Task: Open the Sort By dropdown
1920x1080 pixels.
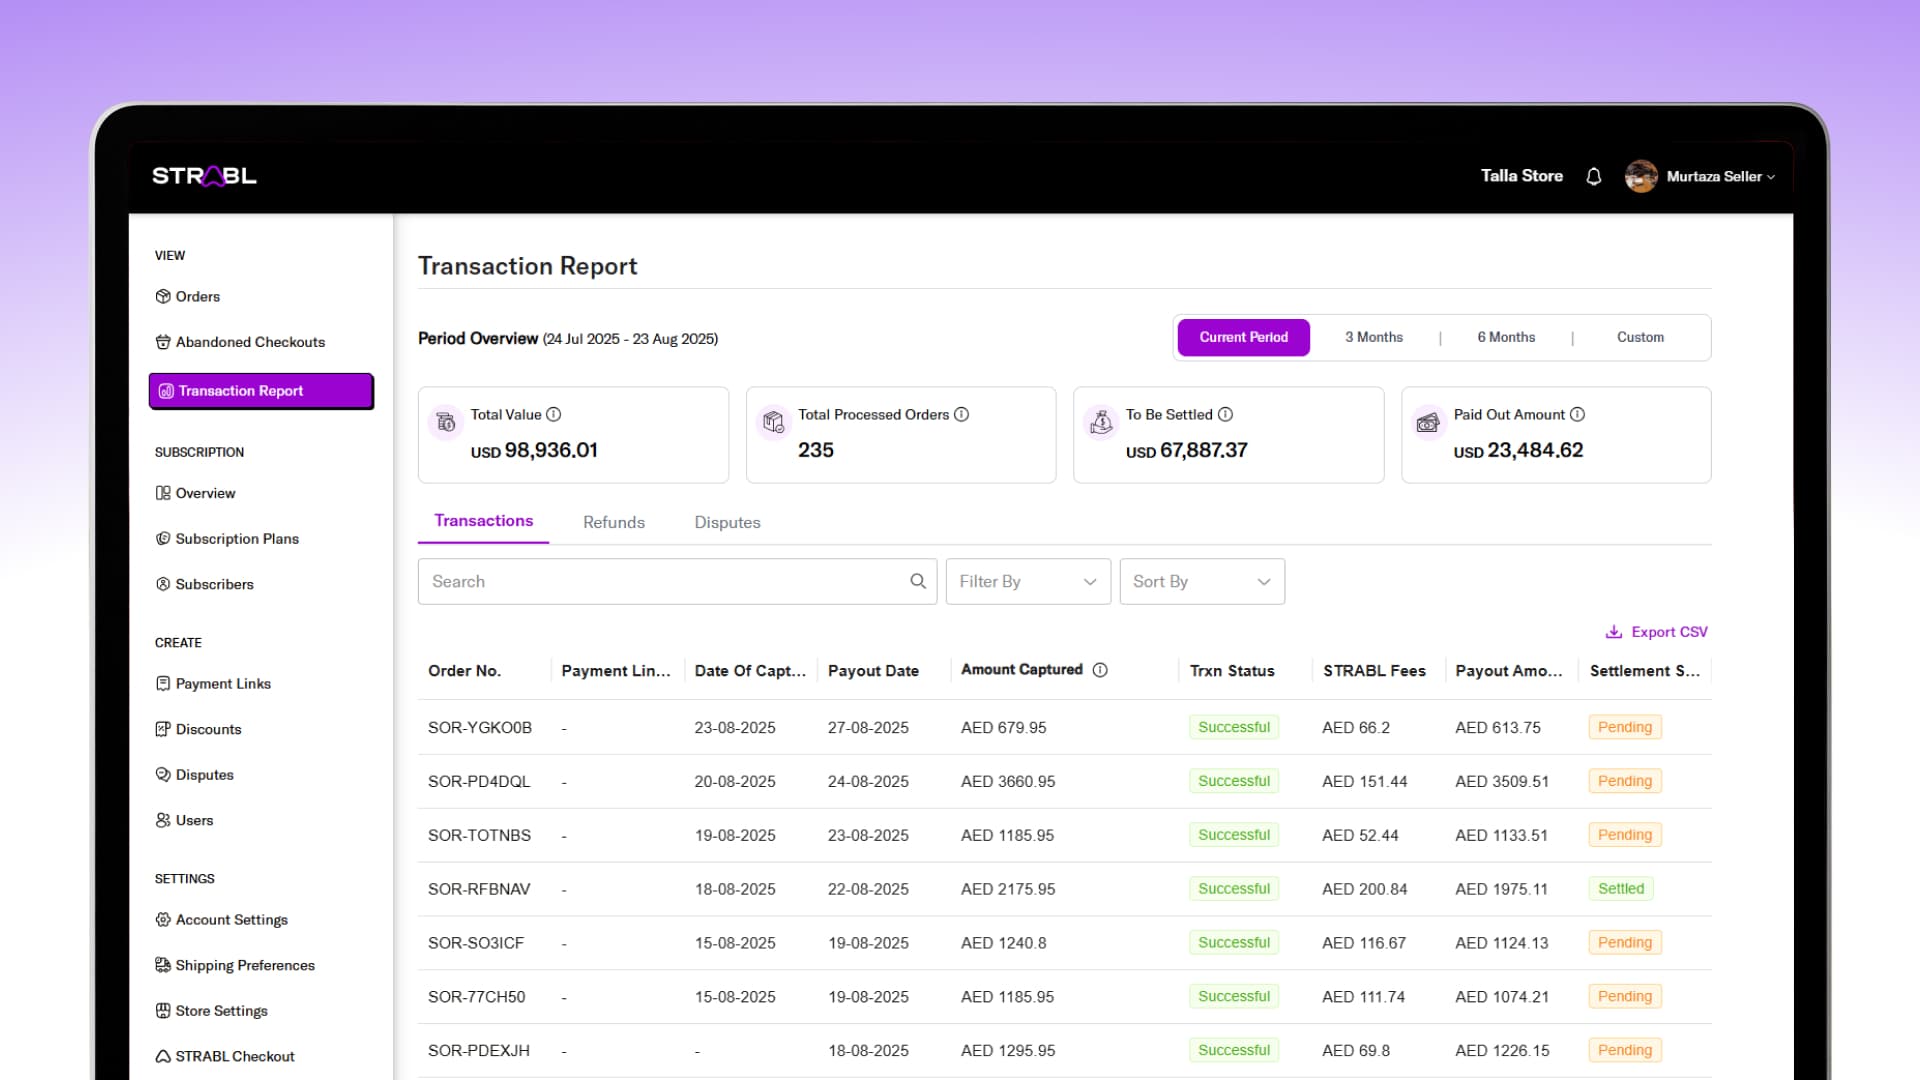Action: 1201,581
